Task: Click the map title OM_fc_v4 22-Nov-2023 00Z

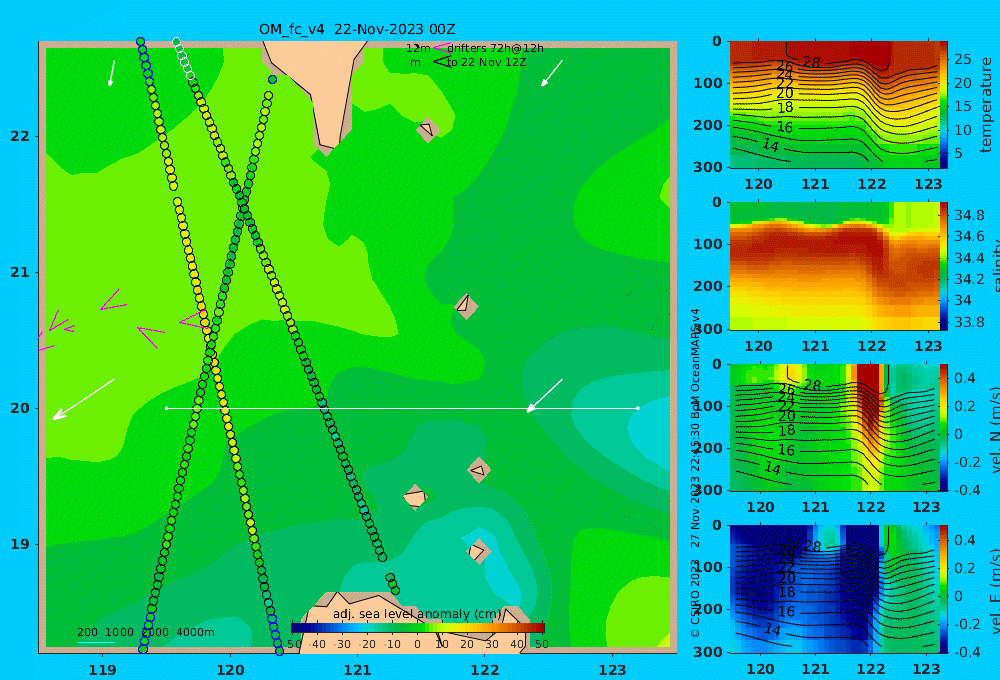Action: (357, 29)
